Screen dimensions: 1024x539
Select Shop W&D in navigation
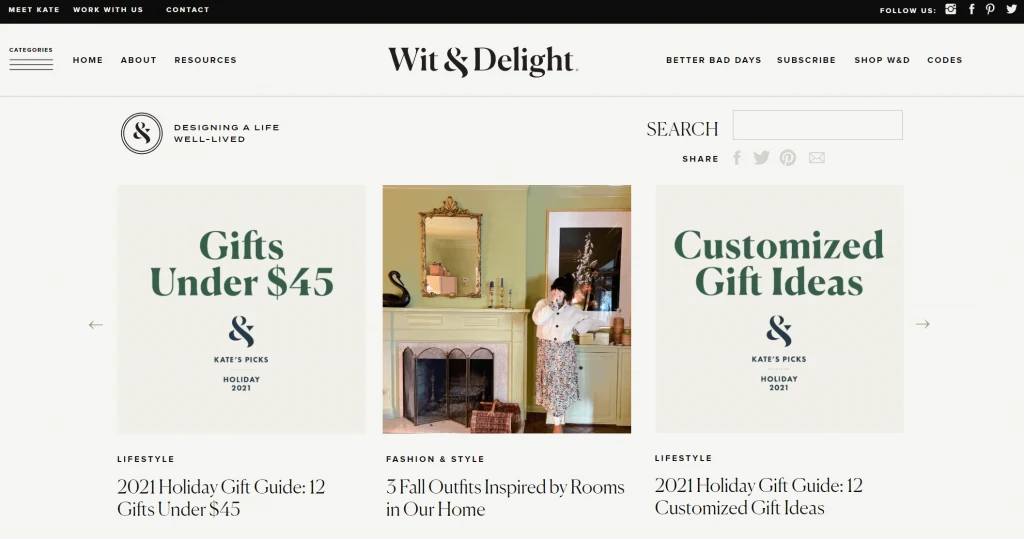pos(882,60)
